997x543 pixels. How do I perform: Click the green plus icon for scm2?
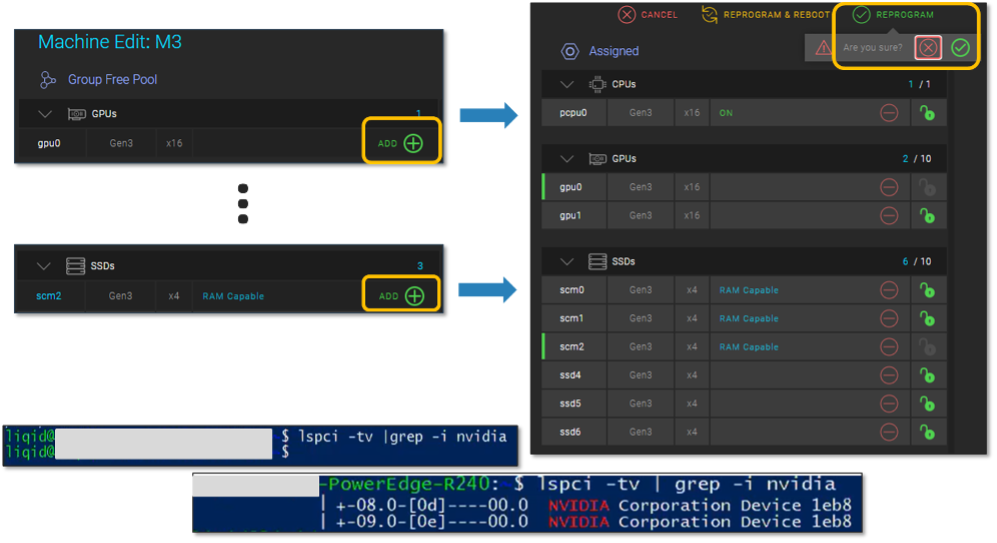413,296
